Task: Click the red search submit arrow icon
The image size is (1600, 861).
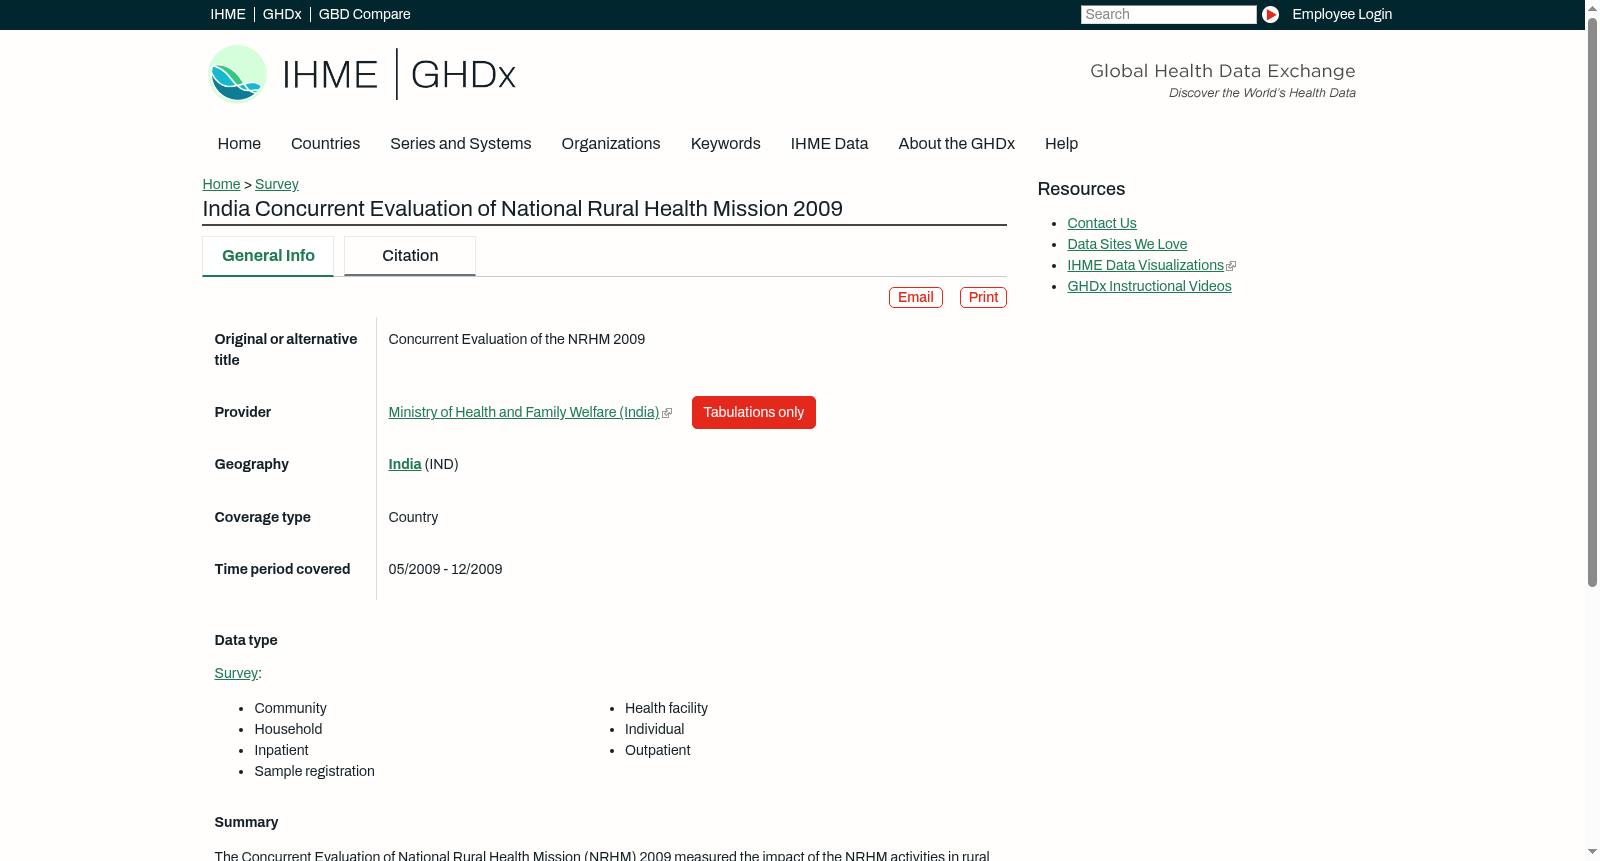Action: [x=1270, y=14]
